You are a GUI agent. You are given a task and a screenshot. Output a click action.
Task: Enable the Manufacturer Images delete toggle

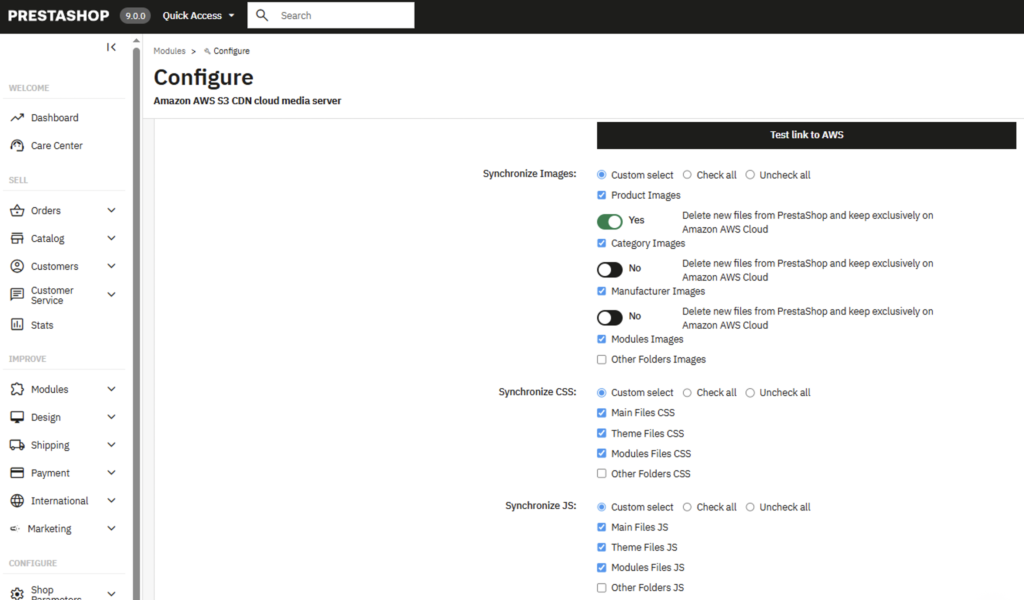609,317
